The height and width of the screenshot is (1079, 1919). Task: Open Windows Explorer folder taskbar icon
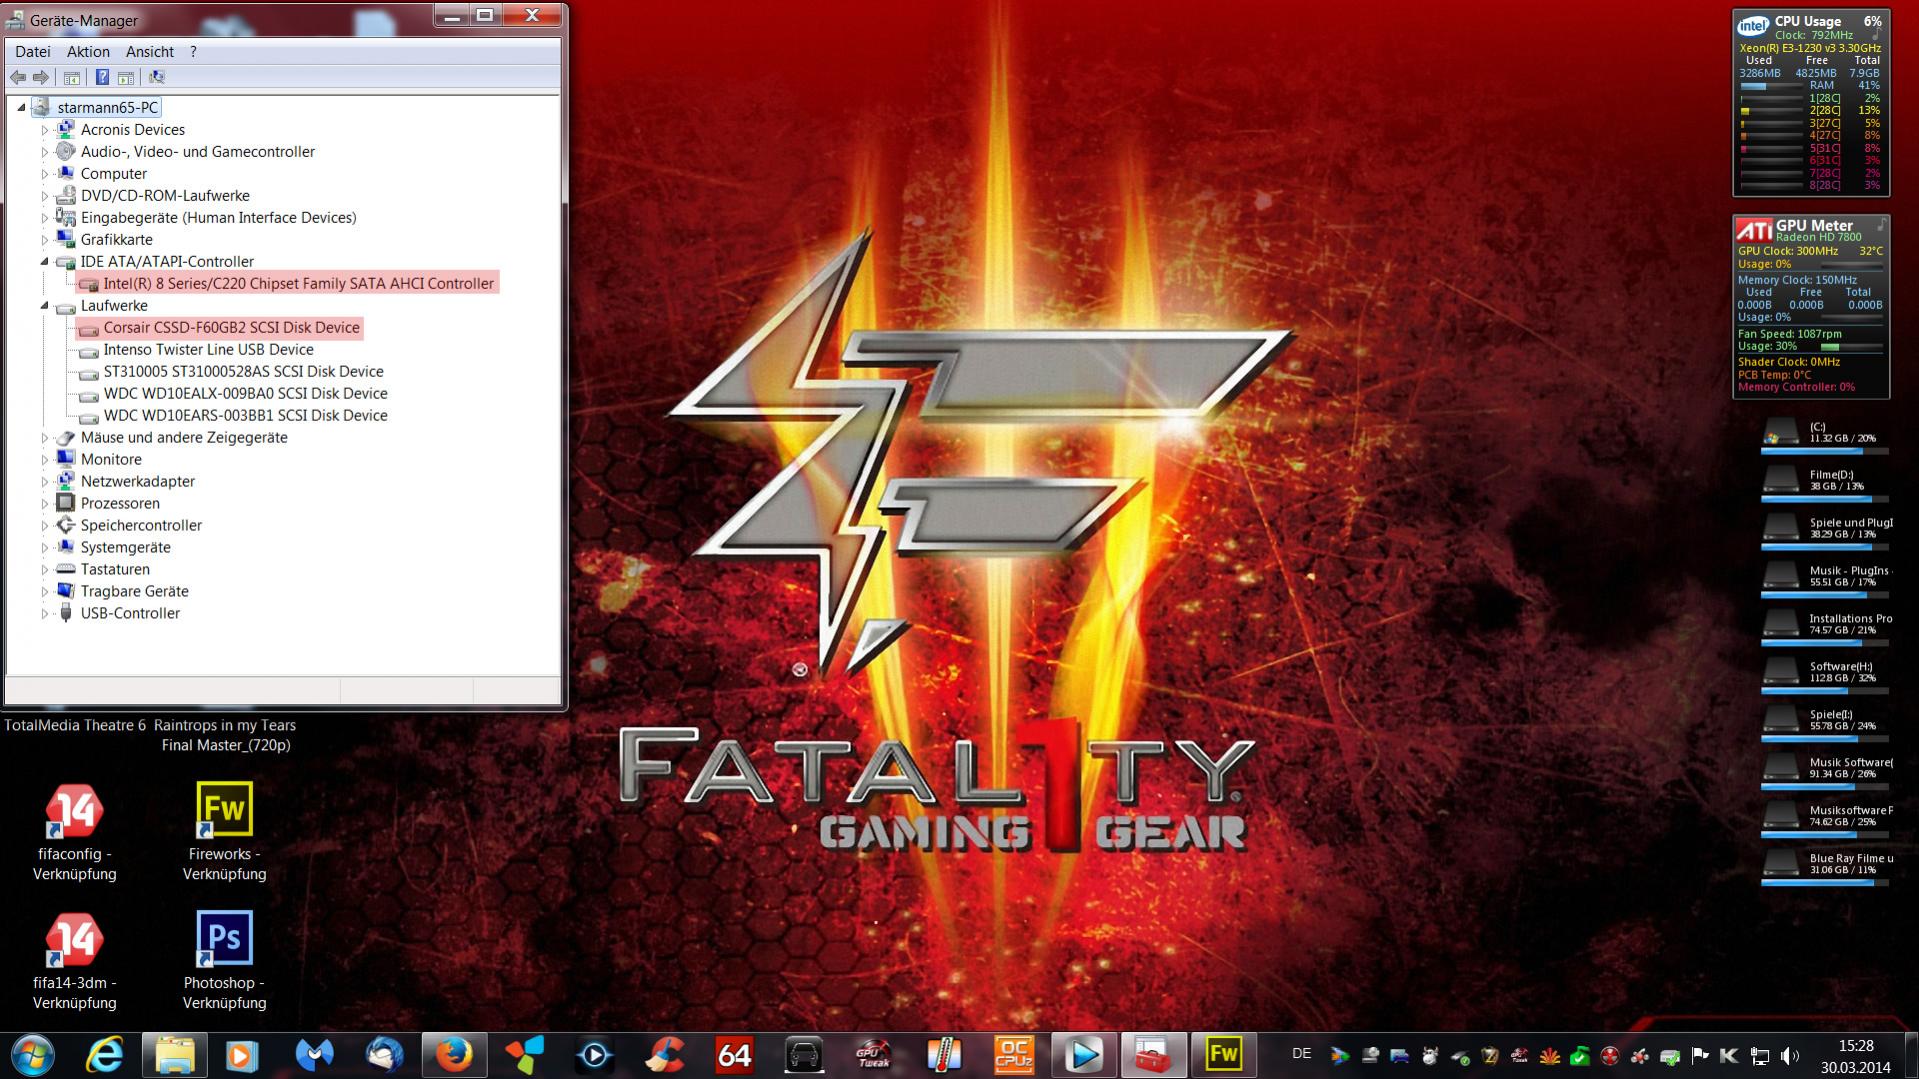click(x=174, y=1055)
